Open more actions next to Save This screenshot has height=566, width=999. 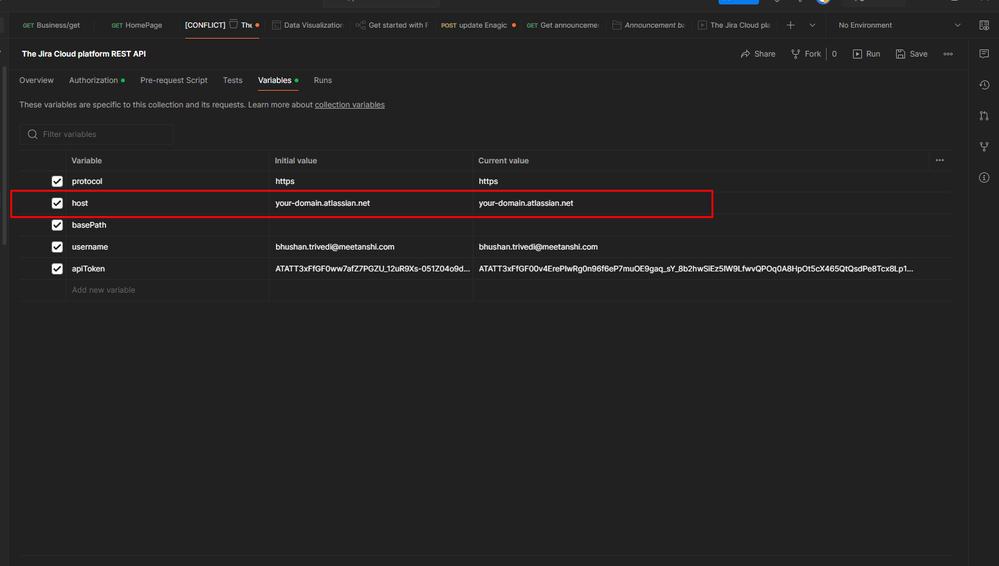pyautogui.click(x=948, y=54)
